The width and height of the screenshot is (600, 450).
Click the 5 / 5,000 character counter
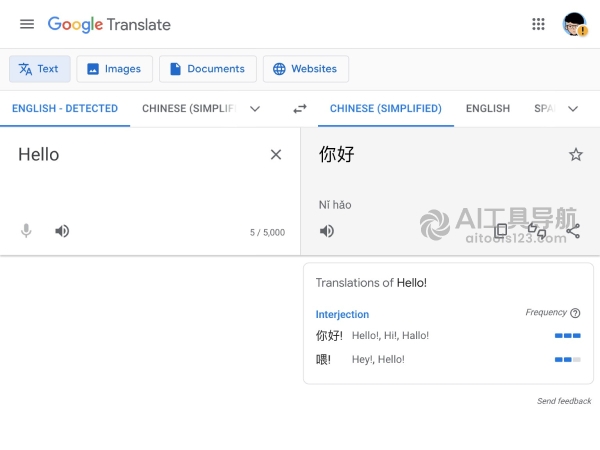[x=267, y=232]
